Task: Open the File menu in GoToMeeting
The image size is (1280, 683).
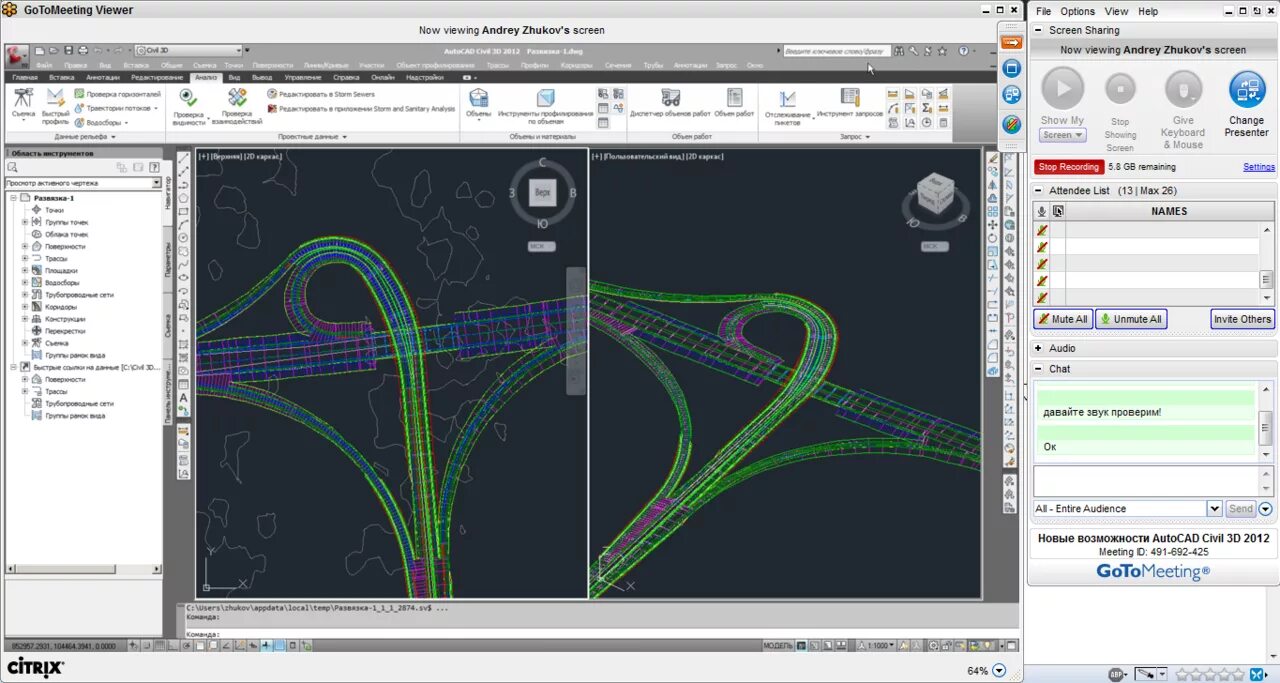Action: click(1043, 11)
